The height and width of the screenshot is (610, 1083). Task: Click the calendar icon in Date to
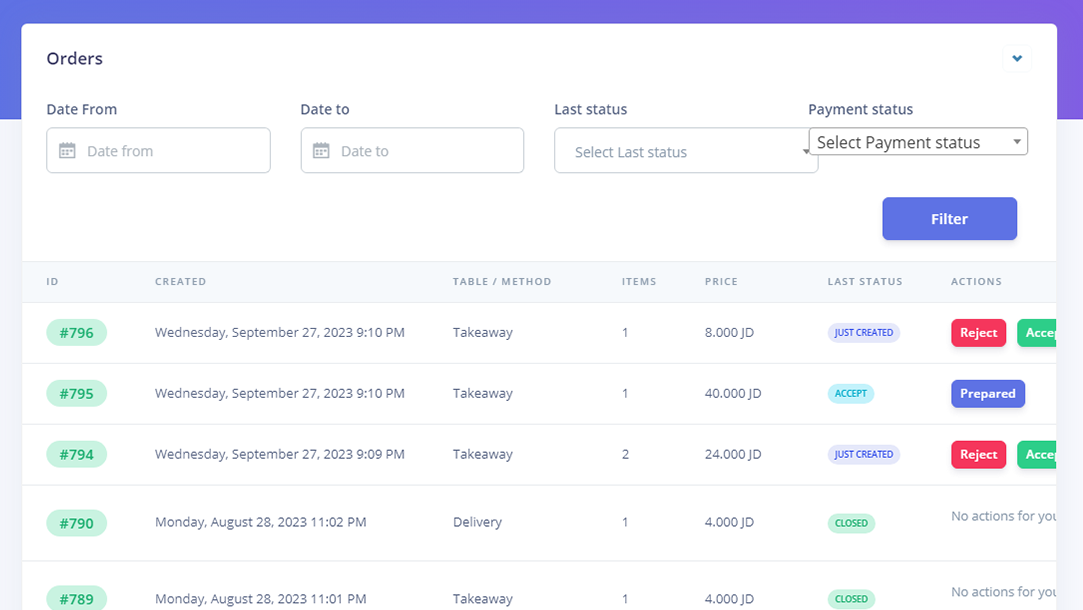321,151
